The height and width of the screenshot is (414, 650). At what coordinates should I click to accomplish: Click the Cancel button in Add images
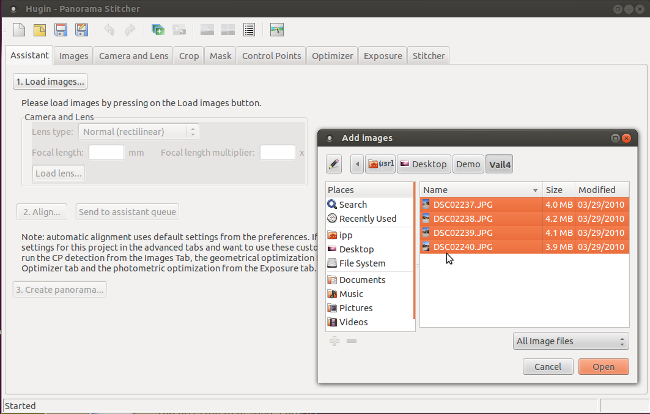click(x=547, y=367)
